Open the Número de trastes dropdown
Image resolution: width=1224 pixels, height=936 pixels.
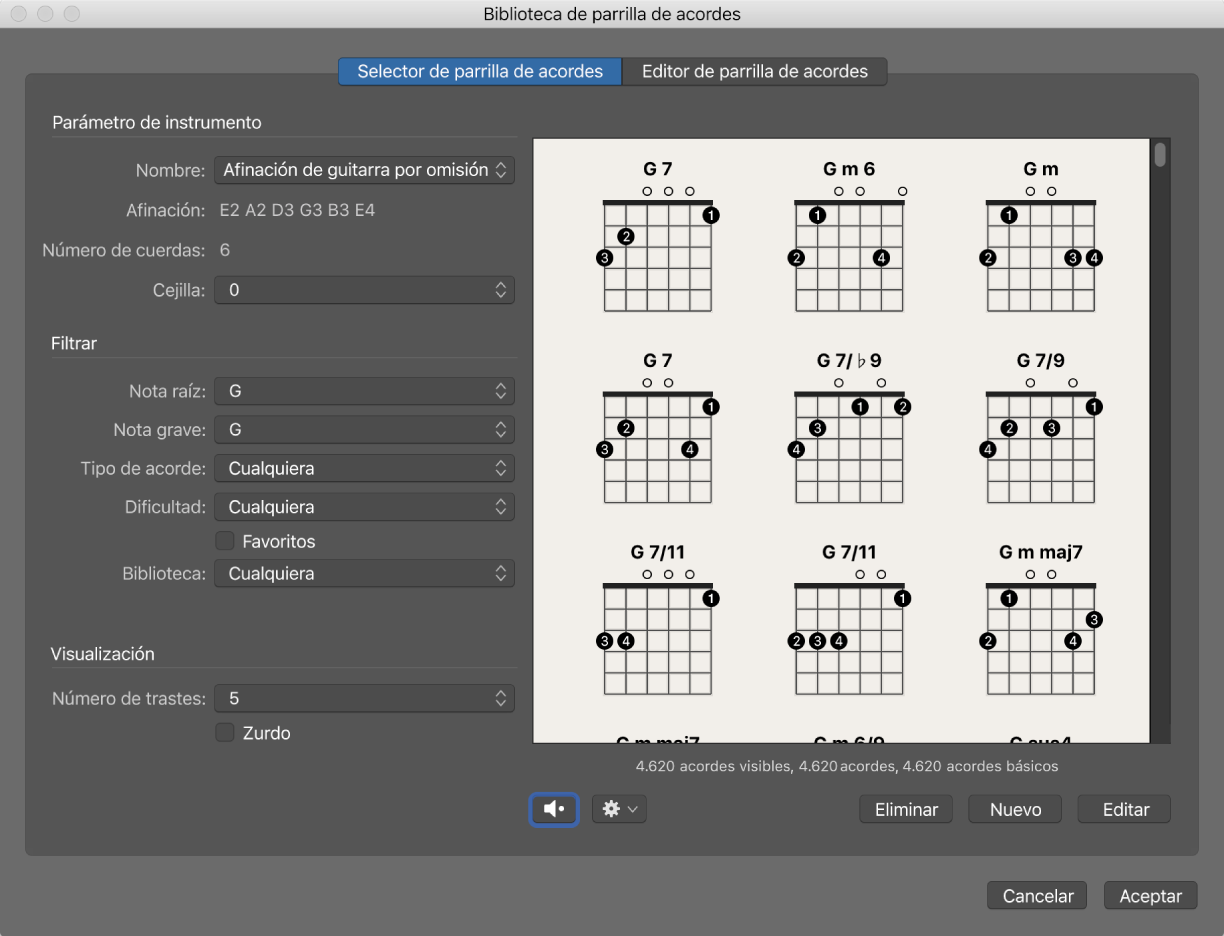coord(365,699)
